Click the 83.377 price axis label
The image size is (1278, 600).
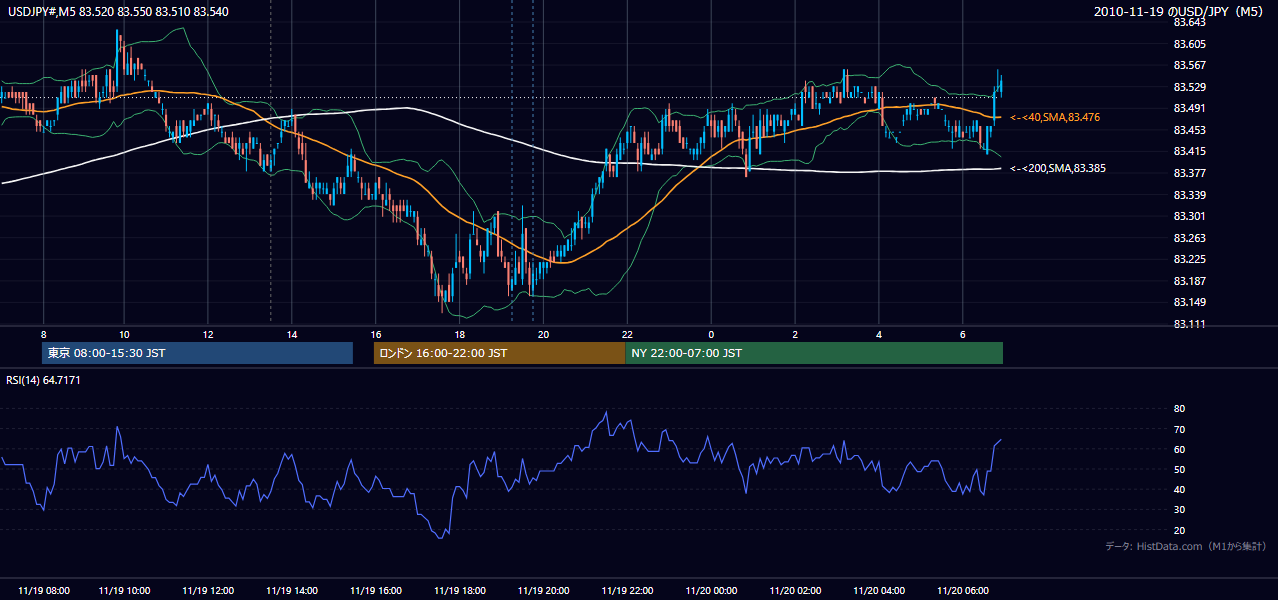click(1189, 173)
